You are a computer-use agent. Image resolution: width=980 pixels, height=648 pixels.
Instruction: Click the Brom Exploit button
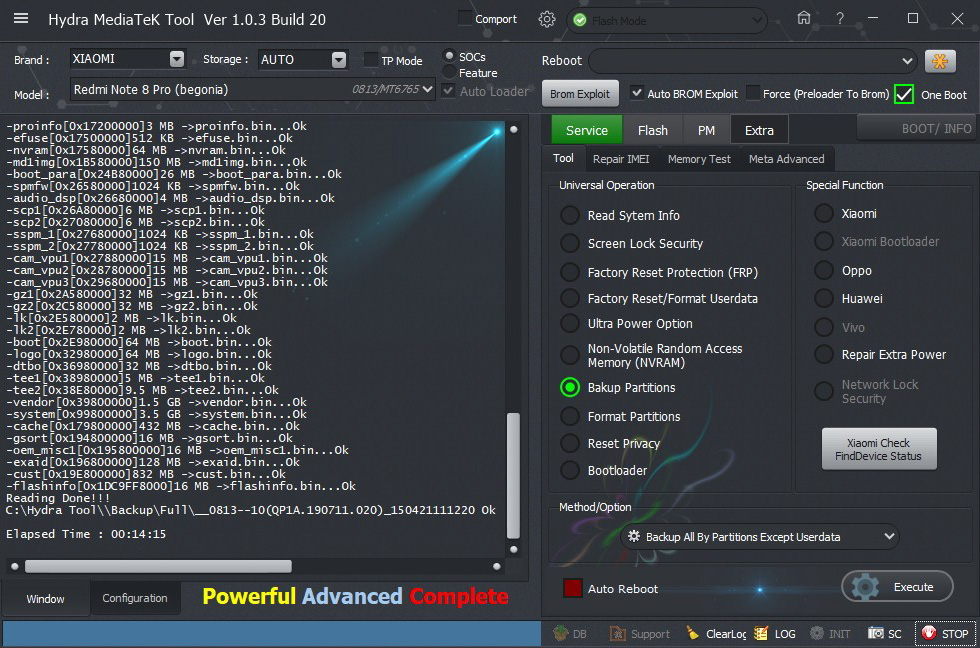tap(580, 94)
